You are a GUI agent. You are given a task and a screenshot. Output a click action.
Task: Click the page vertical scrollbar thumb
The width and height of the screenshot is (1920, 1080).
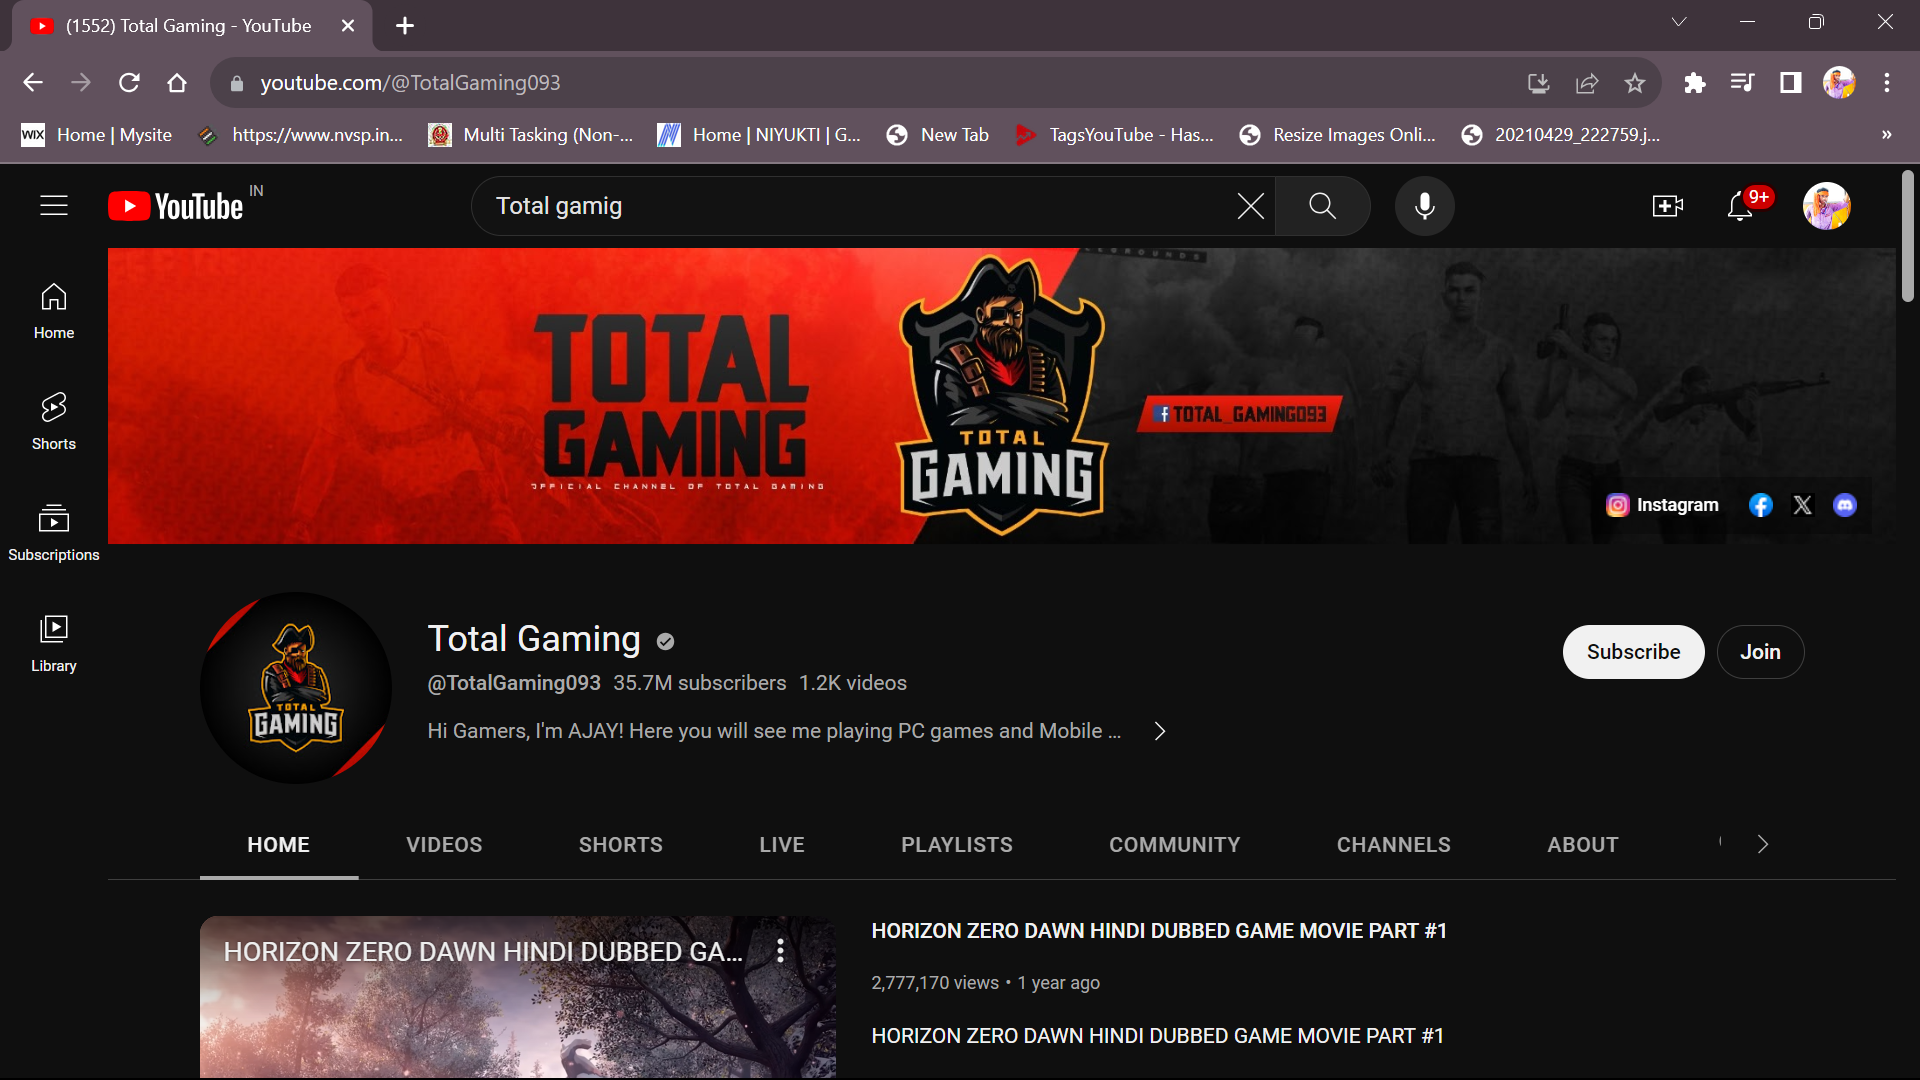point(1908,235)
